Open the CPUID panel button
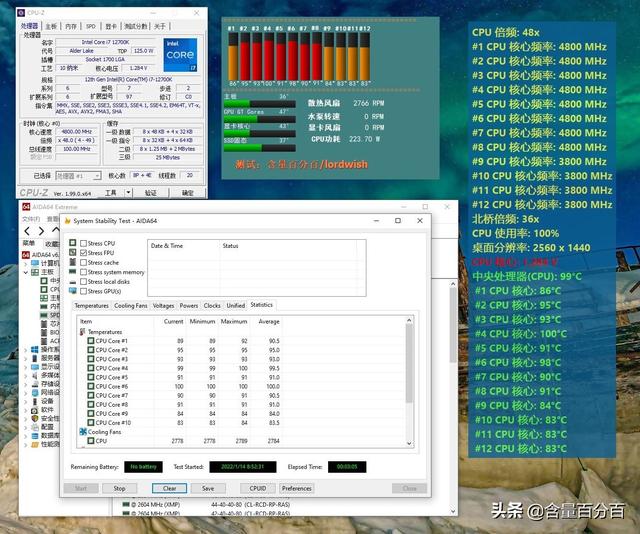Image resolution: width=640 pixels, height=534 pixels. pos(258,488)
